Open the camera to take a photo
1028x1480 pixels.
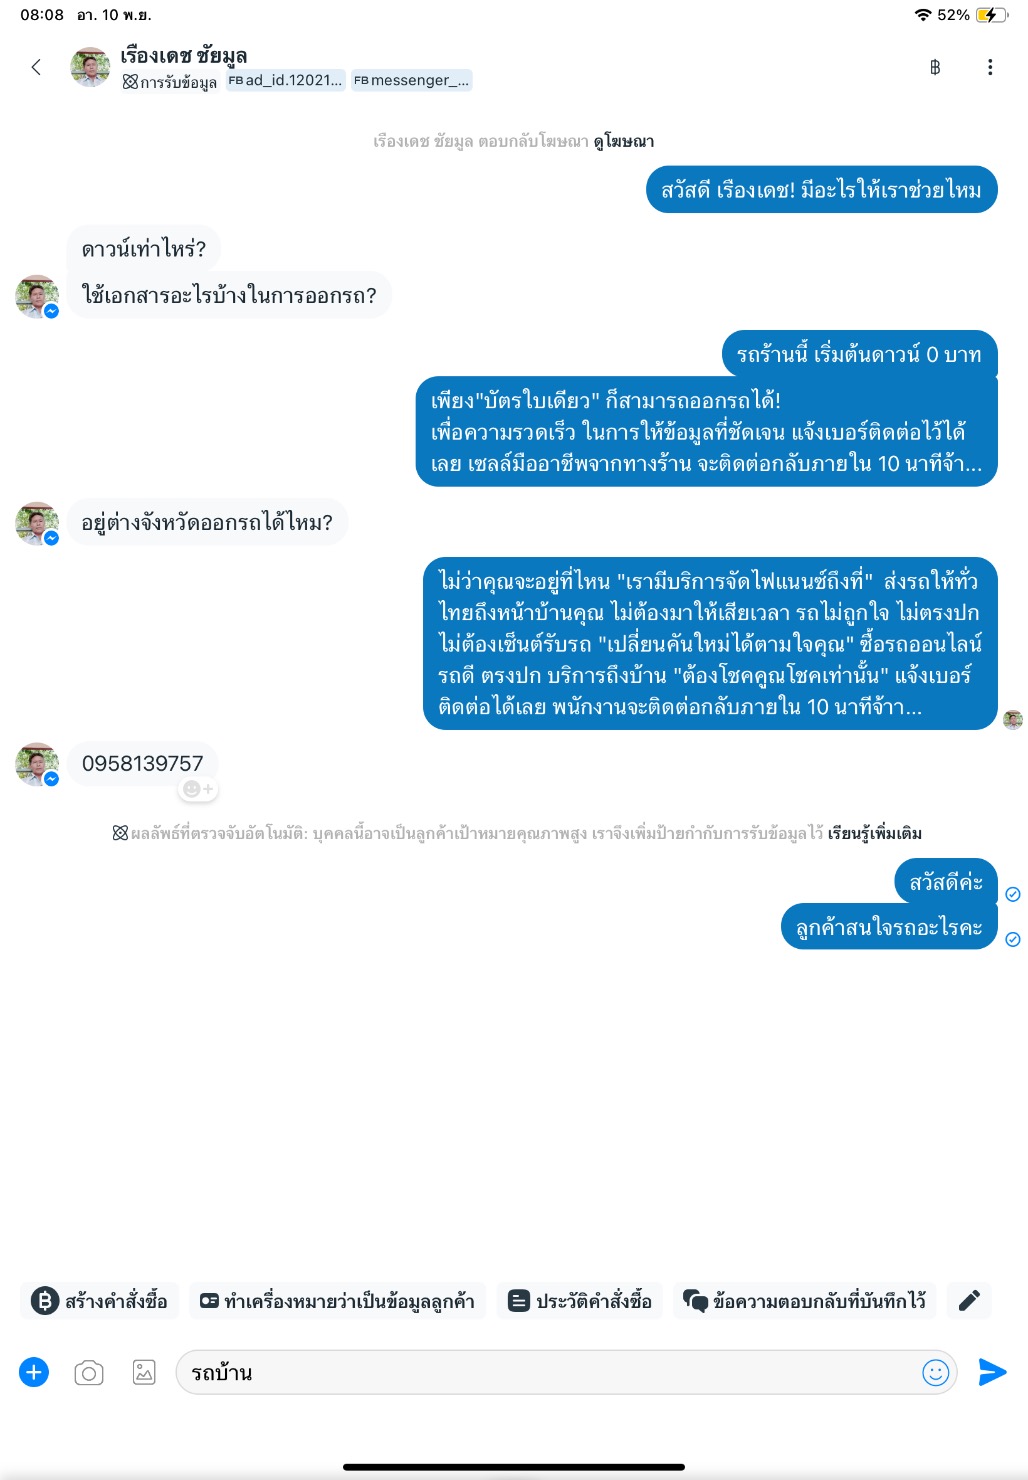point(89,1373)
